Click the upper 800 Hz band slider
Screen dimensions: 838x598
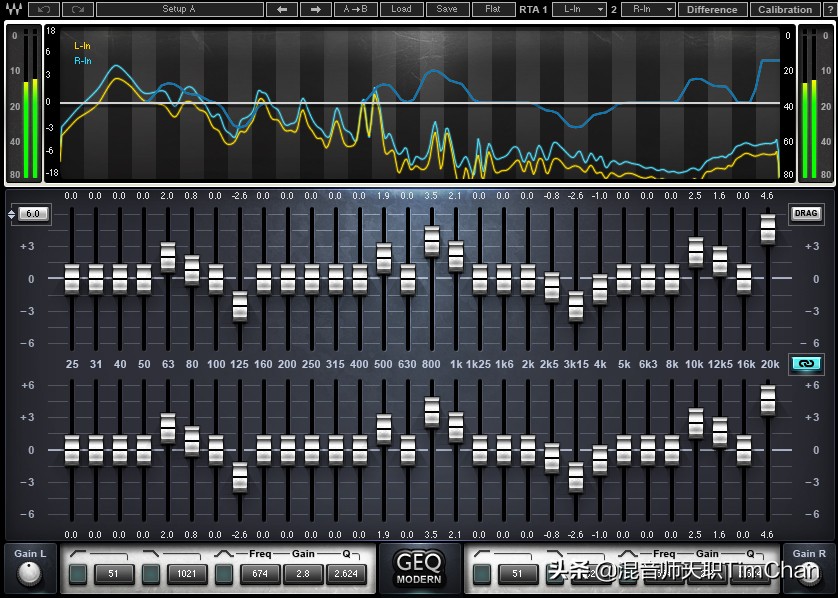coord(432,241)
